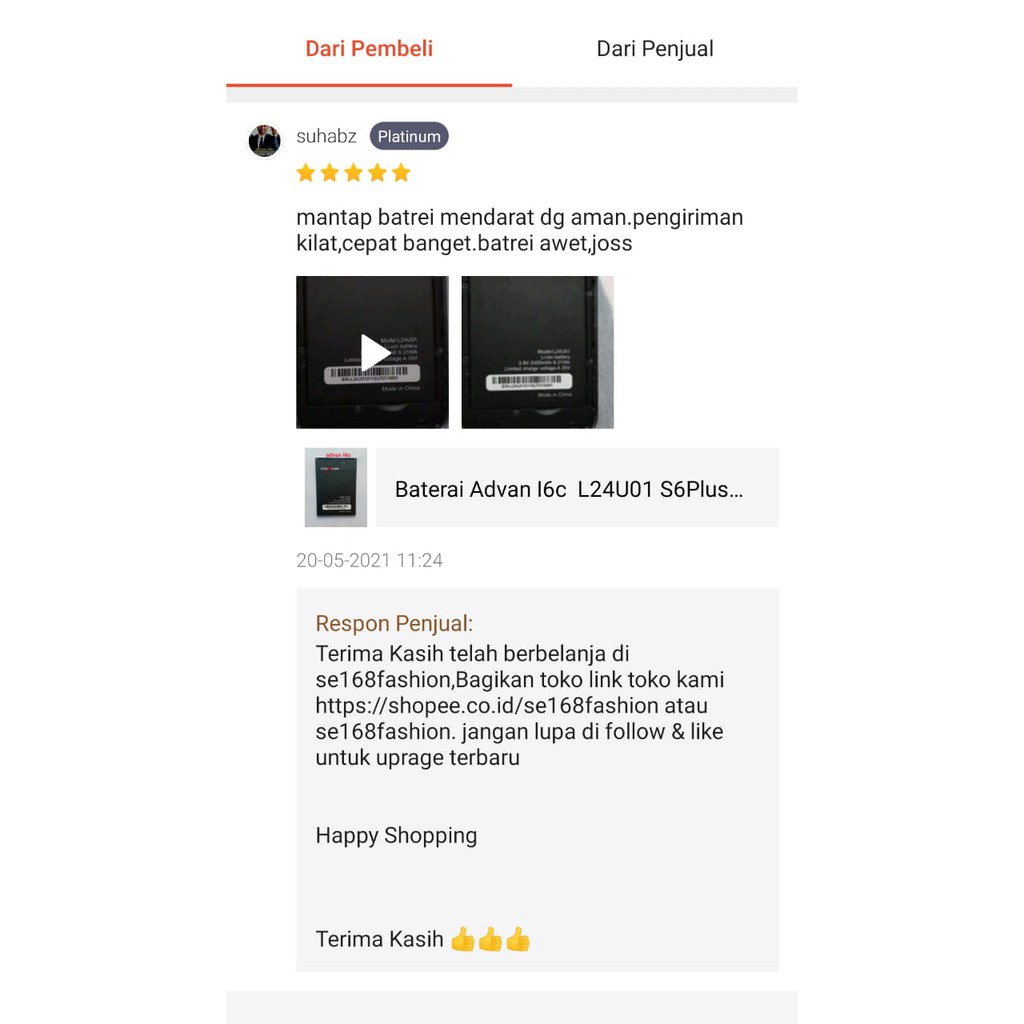Click the Respon Penjual heading
The height and width of the screenshot is (1024, 1024).
pos(394,623)
